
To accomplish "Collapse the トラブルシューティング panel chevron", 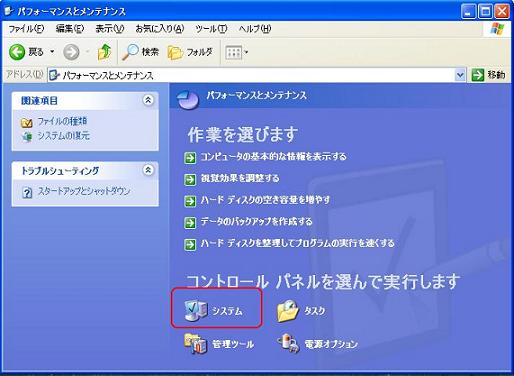I will click(x=148, y=170).
